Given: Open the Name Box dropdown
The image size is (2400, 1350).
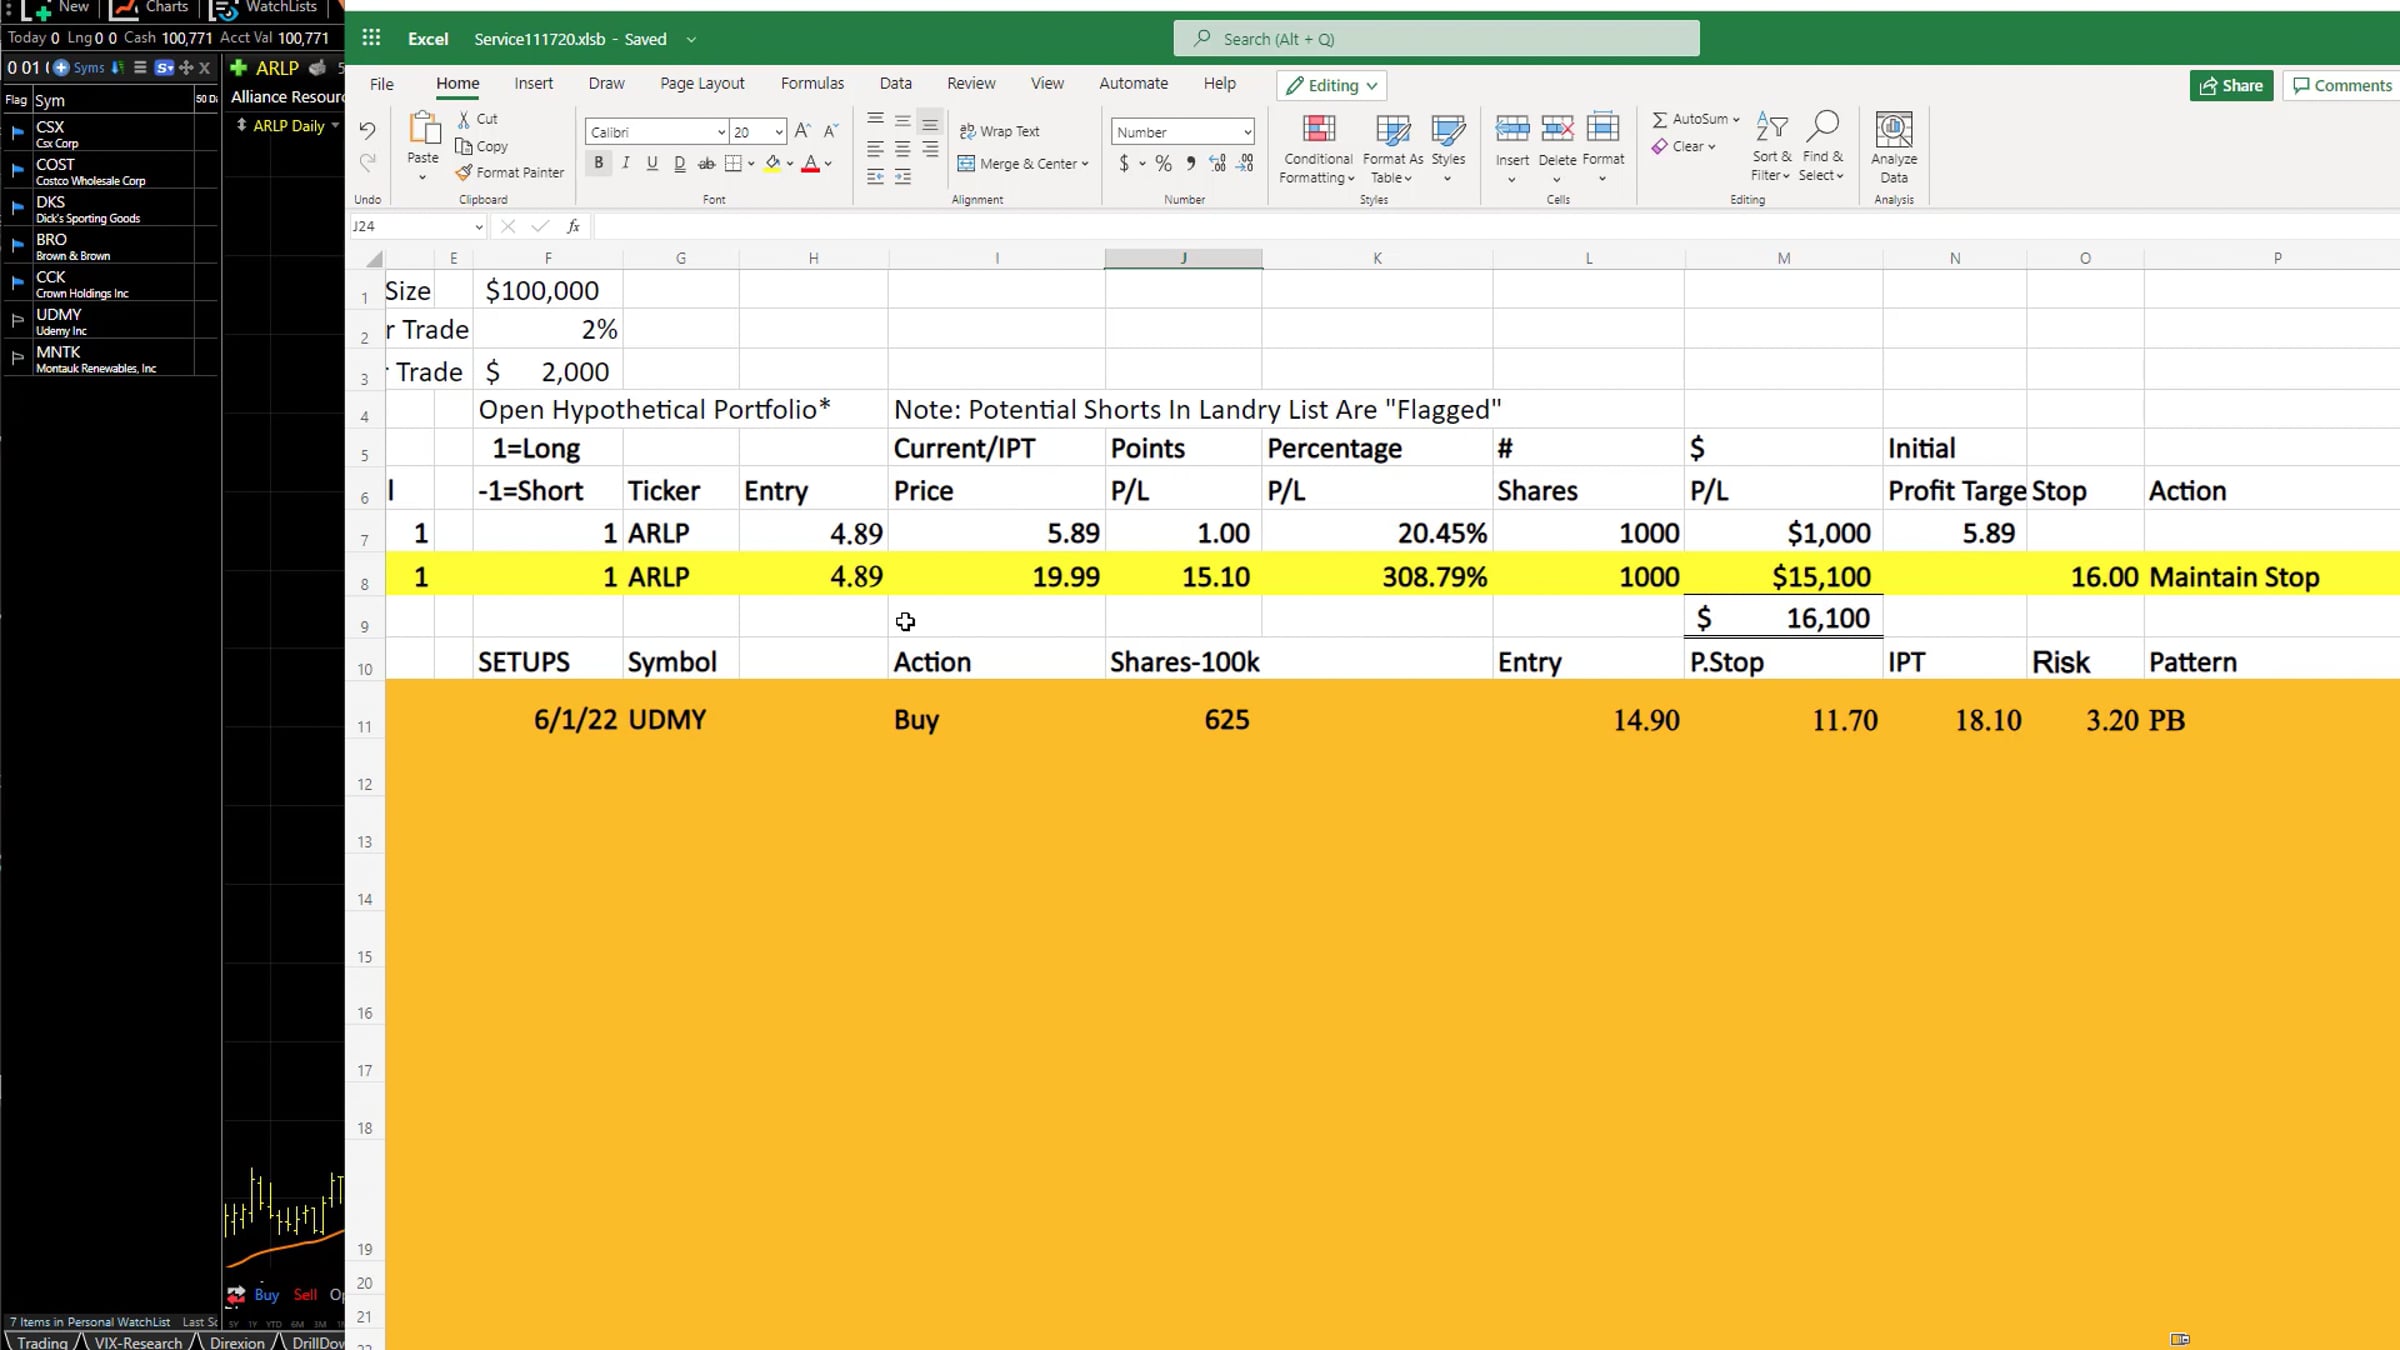Looking at the screenshot, I should 479,227.
